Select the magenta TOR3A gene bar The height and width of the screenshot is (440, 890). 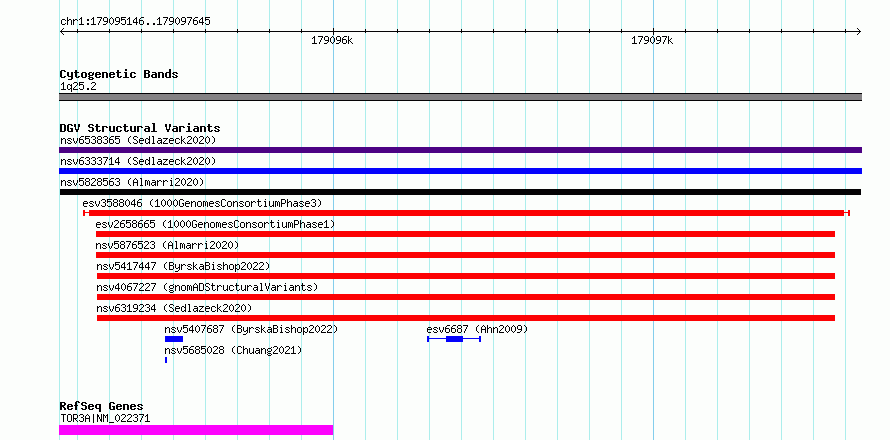pyautogui.click(x=196, y=430)
